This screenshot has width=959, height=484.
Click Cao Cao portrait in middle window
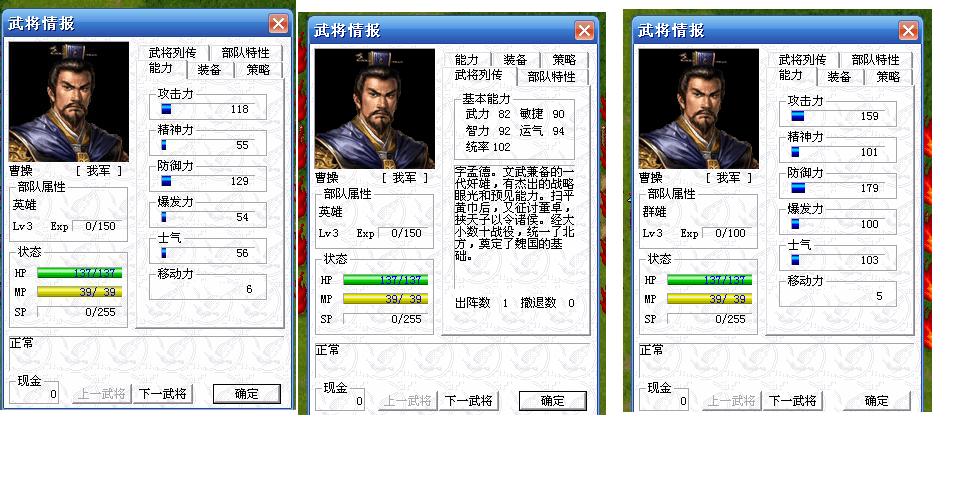pyautogui.click(x=374, y=108)
